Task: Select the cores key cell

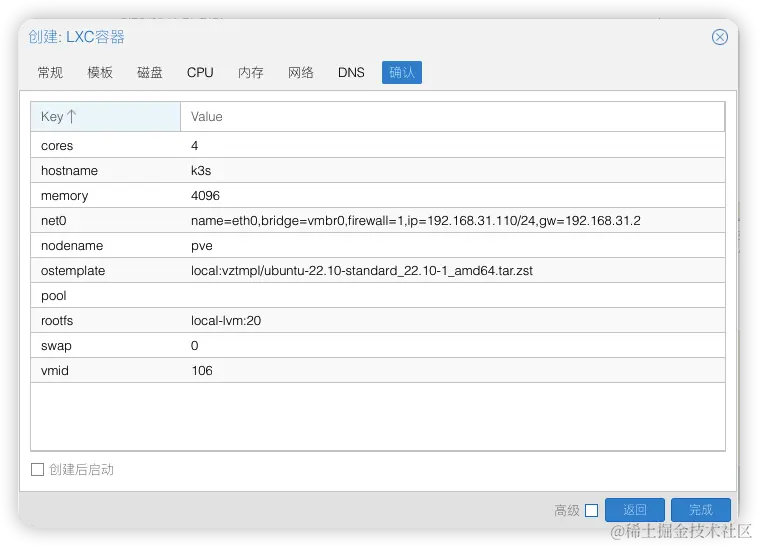Action: click(x=105, y=146)
